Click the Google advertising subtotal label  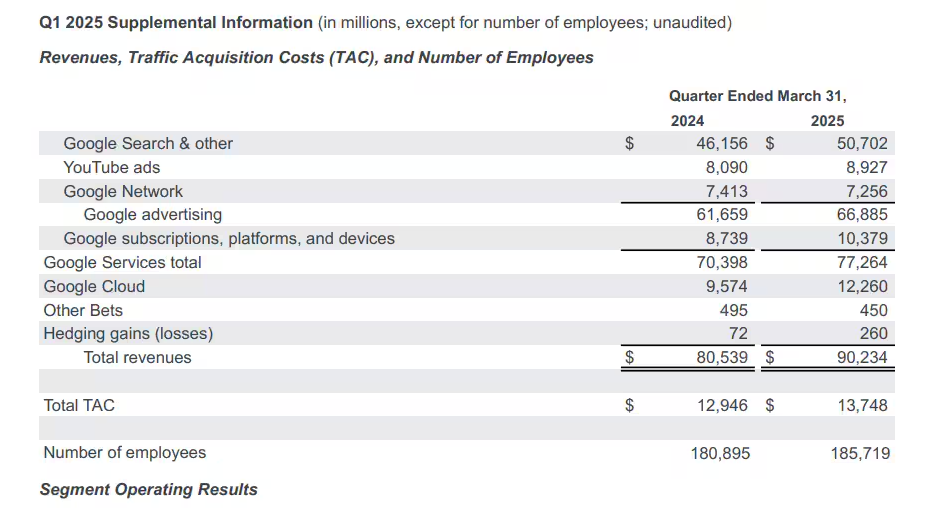pos(153,214)
